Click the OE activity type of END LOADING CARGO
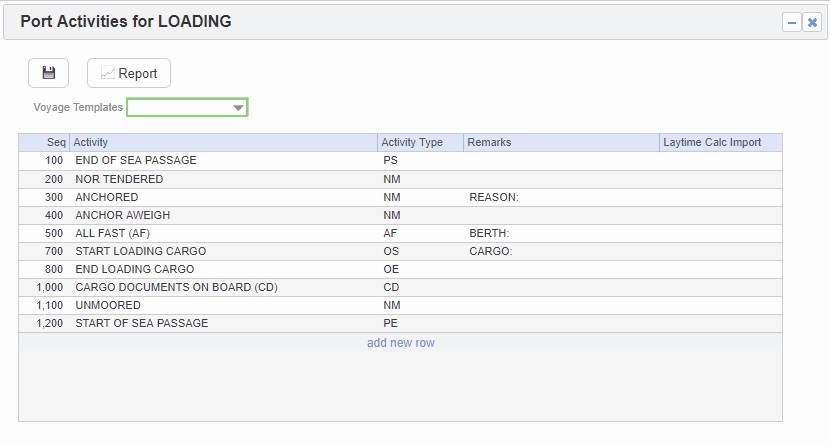The height and width of the screenshot is (446, 830). 391,269
